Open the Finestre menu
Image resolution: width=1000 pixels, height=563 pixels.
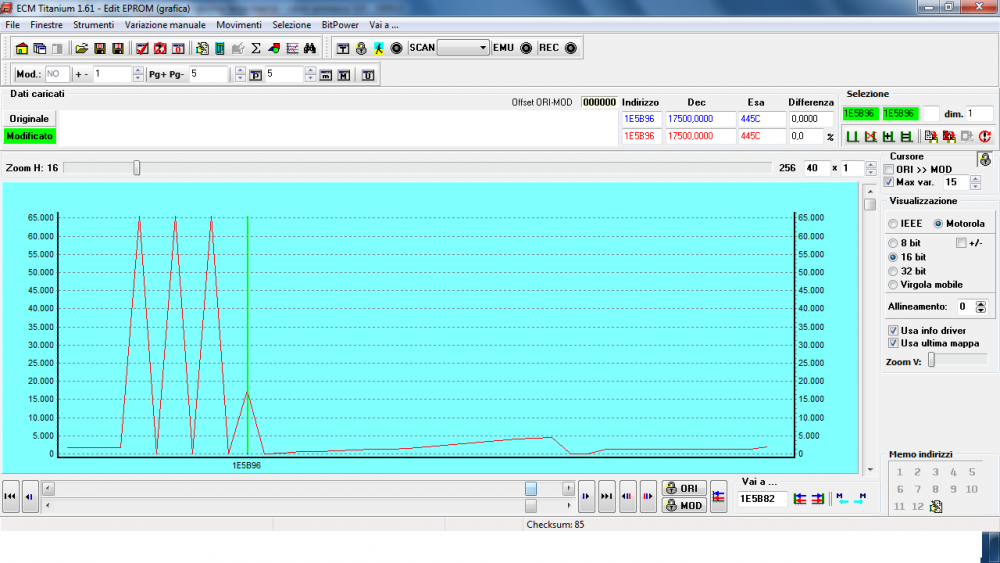coord(46,25)
